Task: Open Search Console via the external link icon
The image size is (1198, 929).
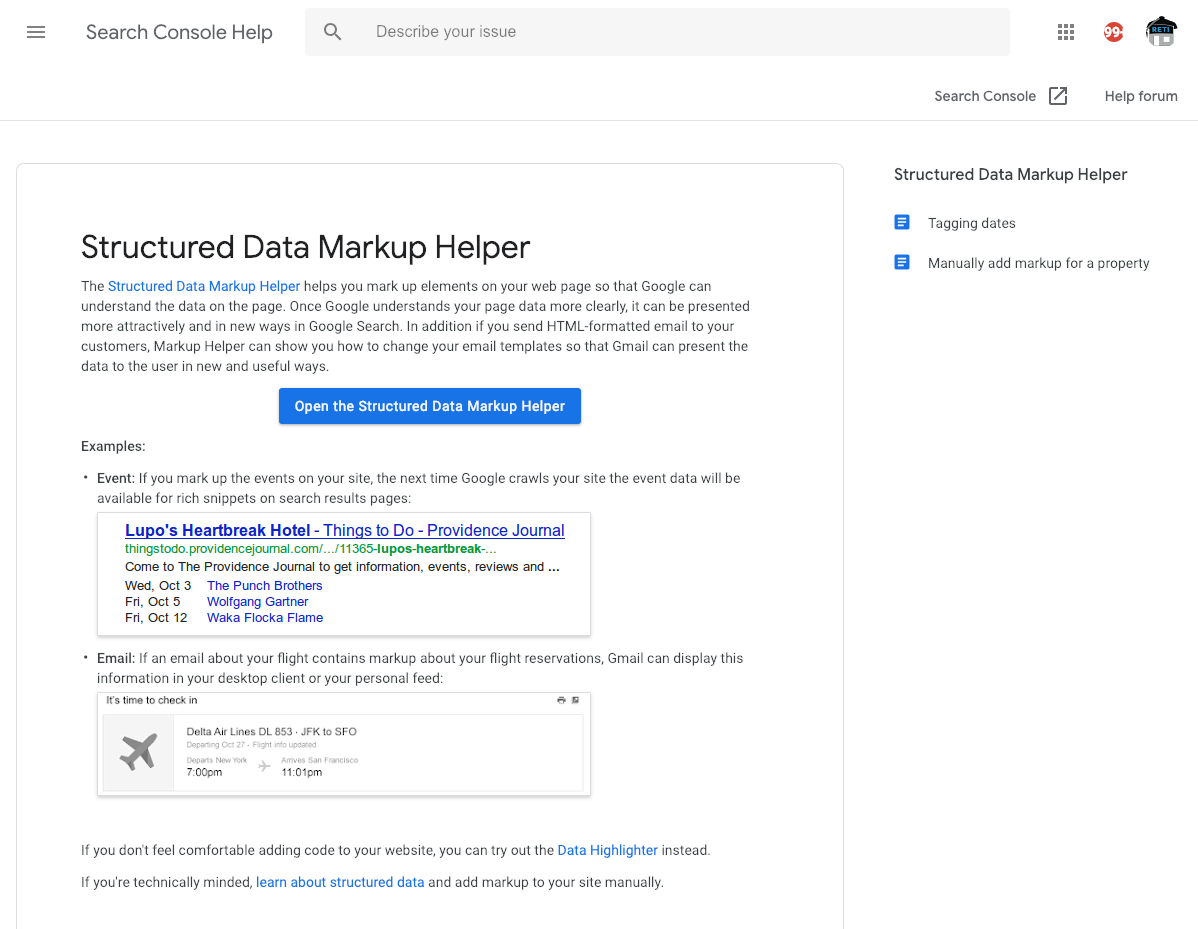Action: tap(1058, 96)
